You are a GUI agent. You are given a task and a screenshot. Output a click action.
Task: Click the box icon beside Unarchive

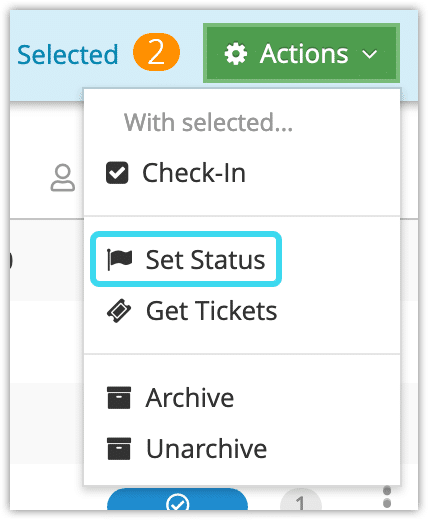119,449
